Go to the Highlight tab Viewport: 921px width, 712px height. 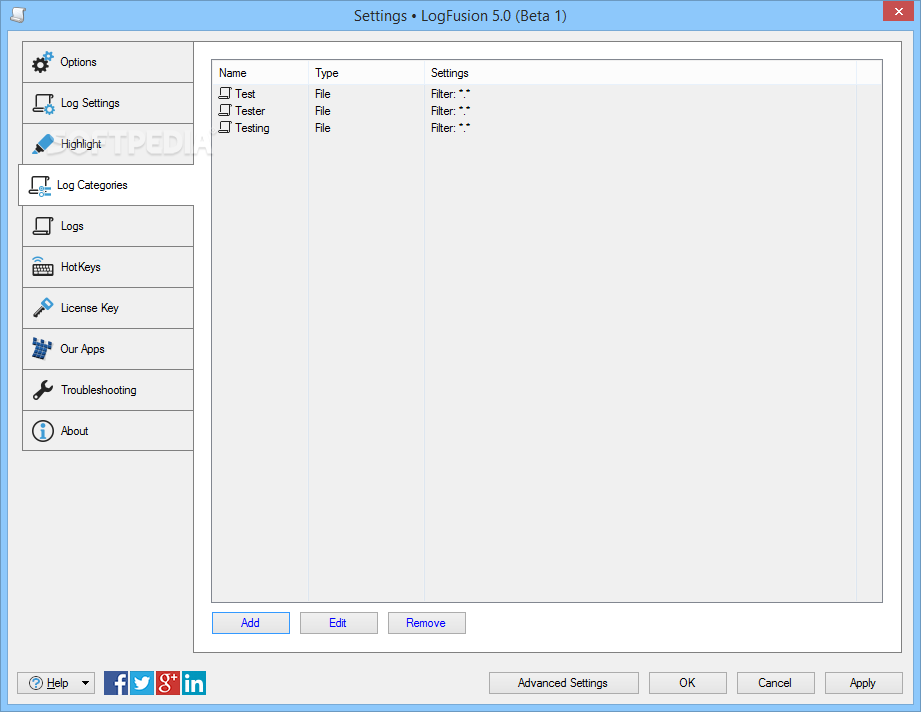108,144
